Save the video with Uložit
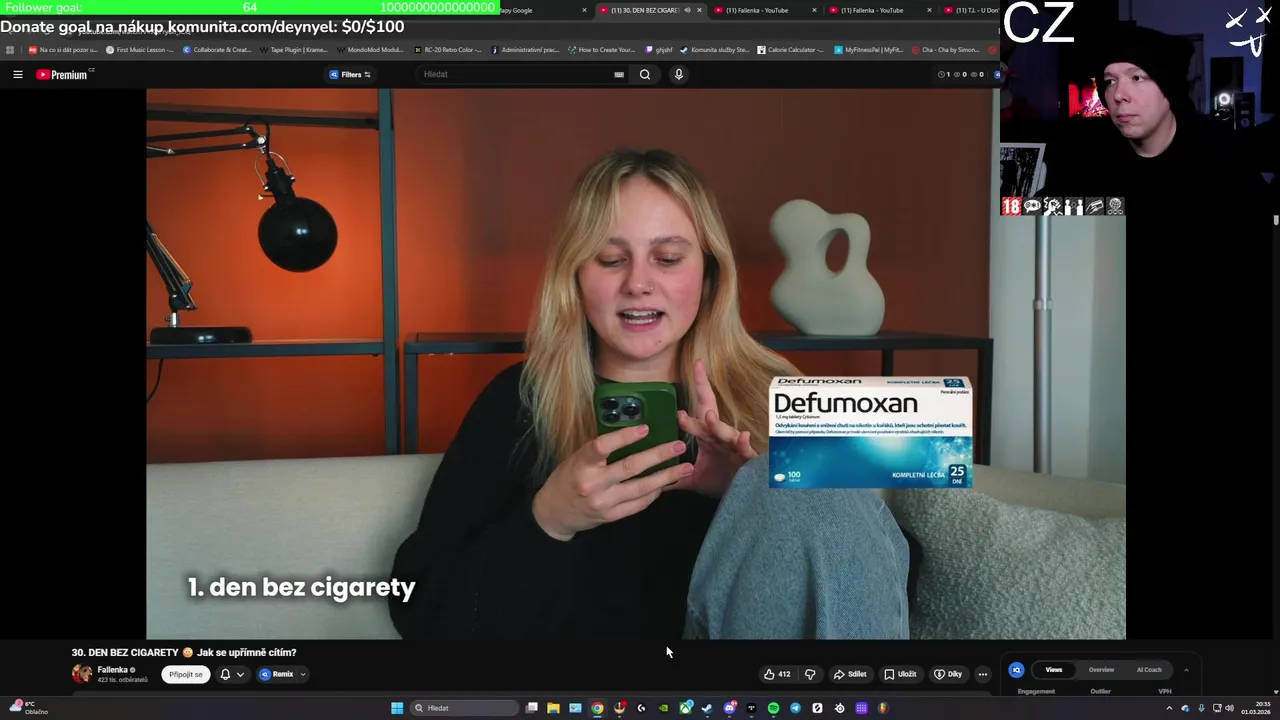Viewport: 1280px width, 720px height. click(900, 674)
